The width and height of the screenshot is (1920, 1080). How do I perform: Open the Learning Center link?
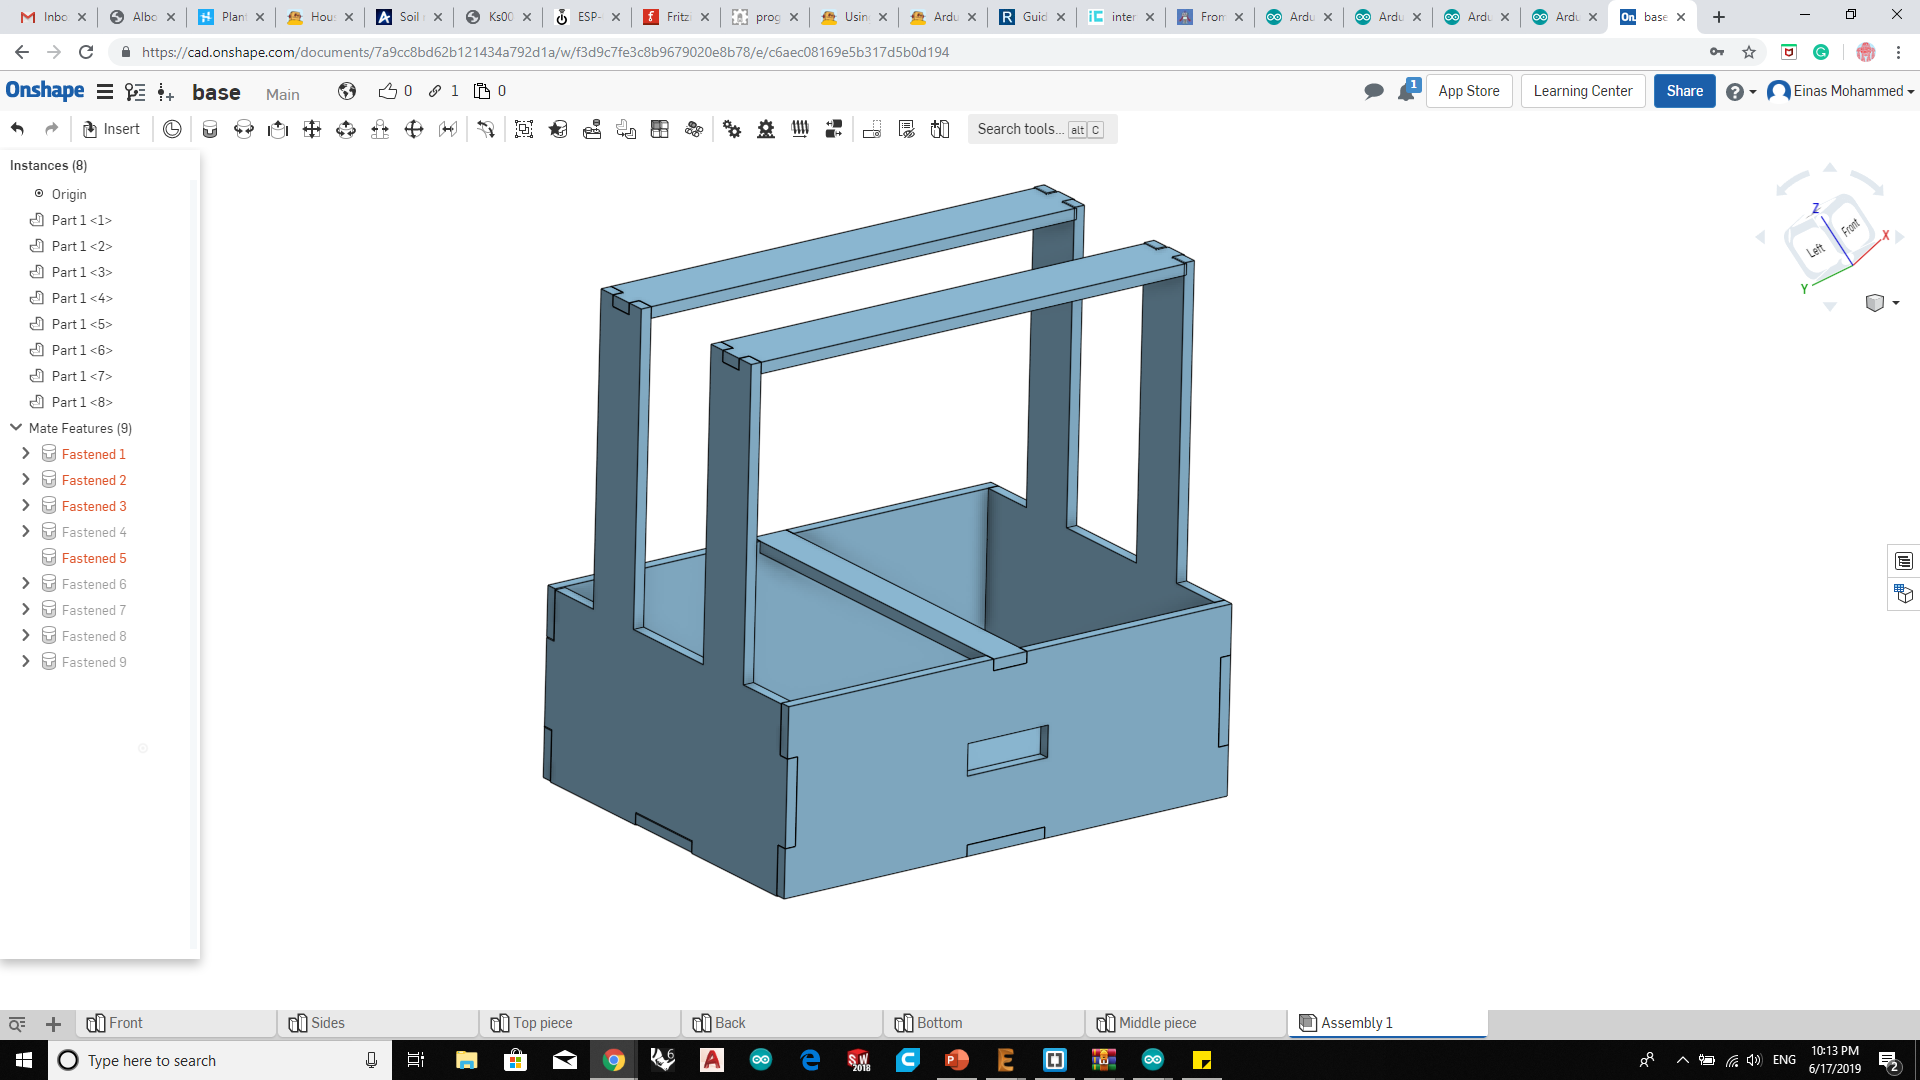1582,91
